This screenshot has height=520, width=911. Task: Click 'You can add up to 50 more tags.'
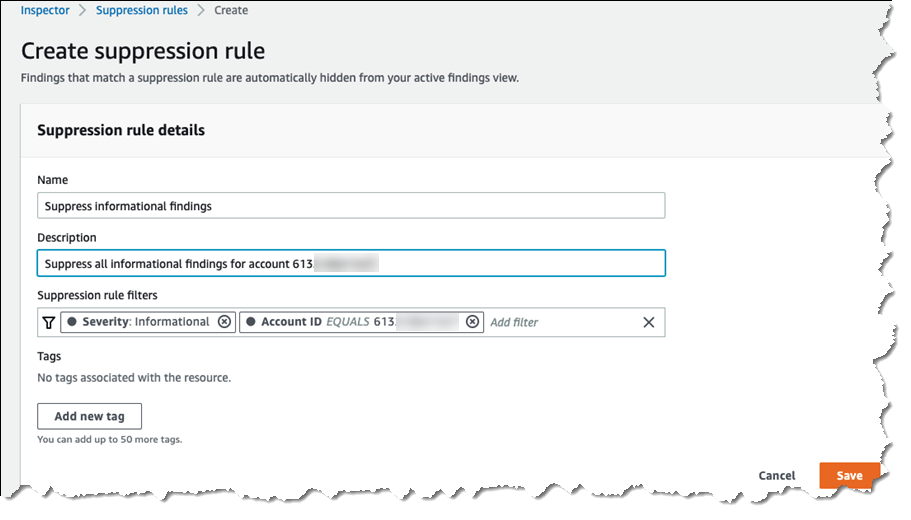tap(110, 439)
